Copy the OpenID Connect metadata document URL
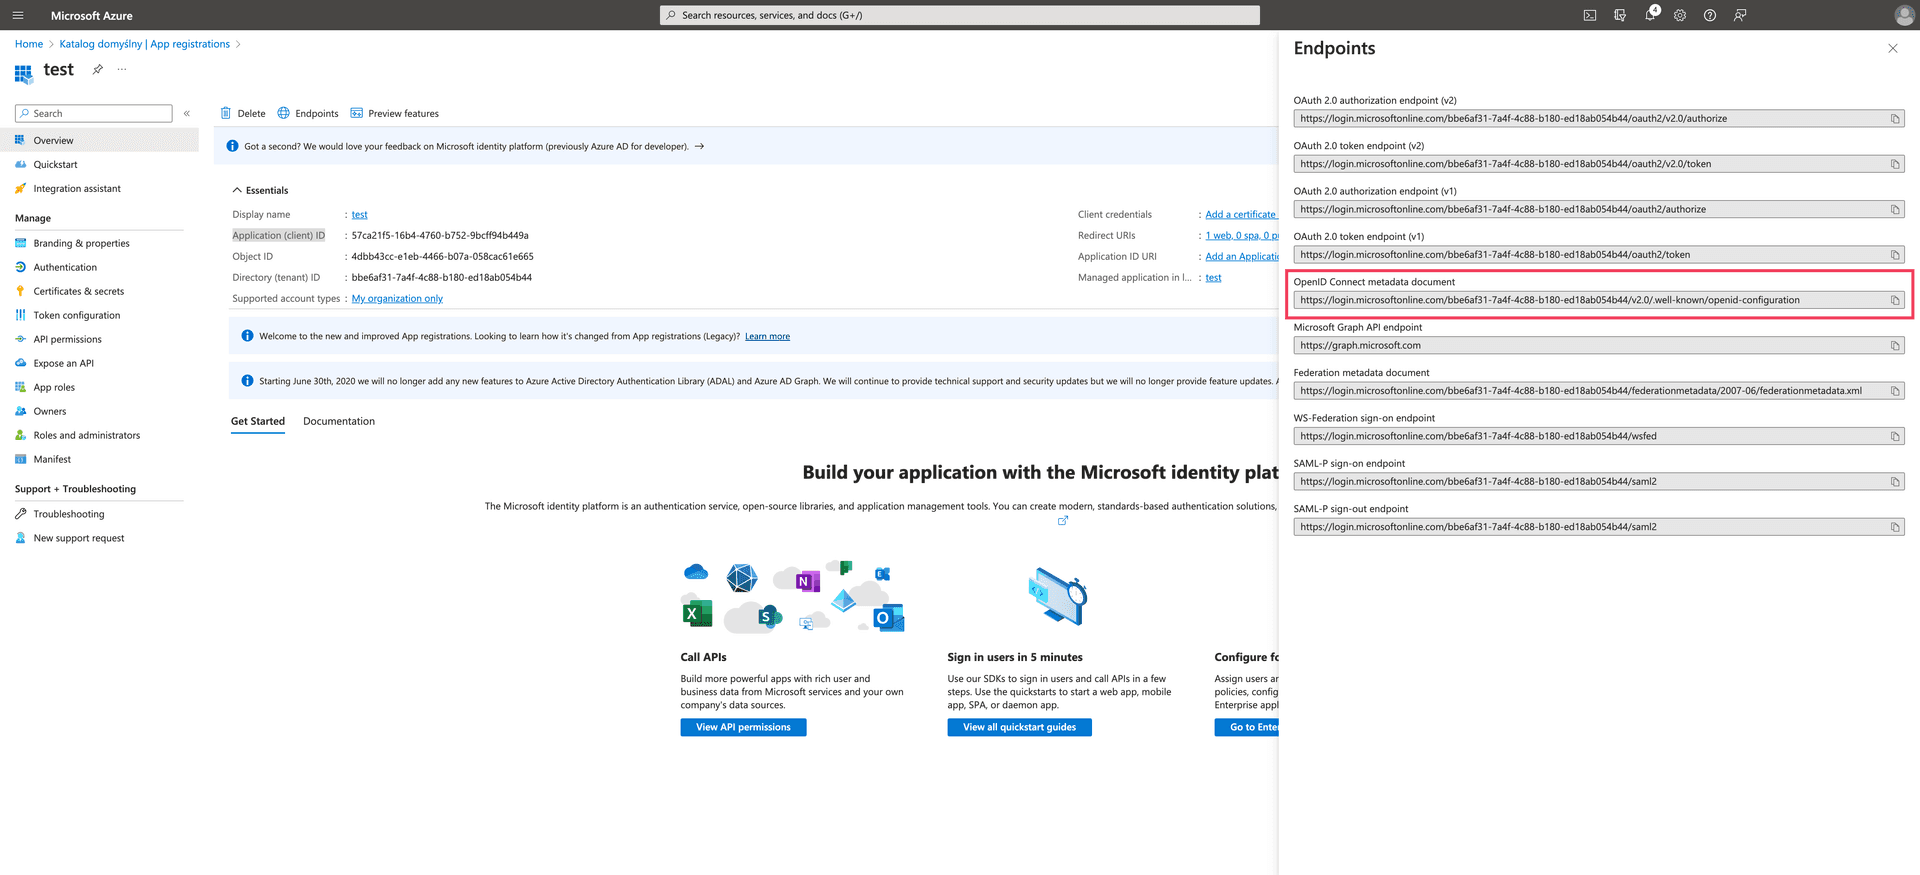1920x875 pixels. [x=1894, y=300]
